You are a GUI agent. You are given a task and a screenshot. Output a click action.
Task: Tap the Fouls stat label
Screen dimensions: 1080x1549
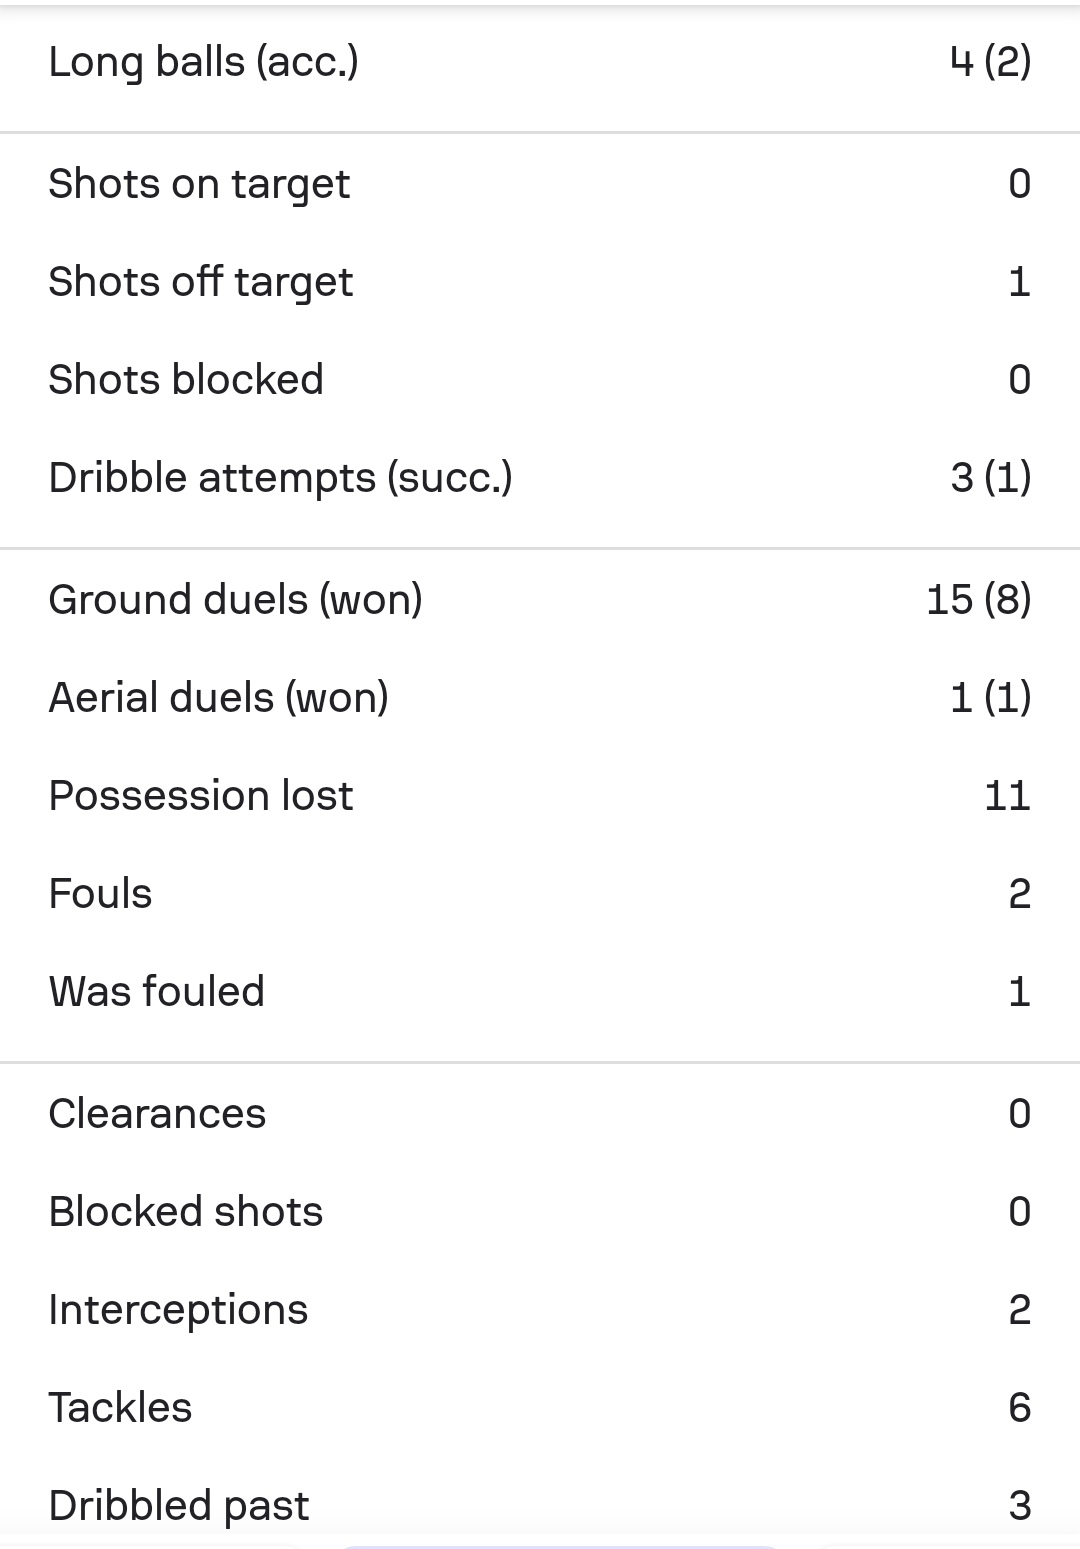pyautogui.click(x=100, y=894)
